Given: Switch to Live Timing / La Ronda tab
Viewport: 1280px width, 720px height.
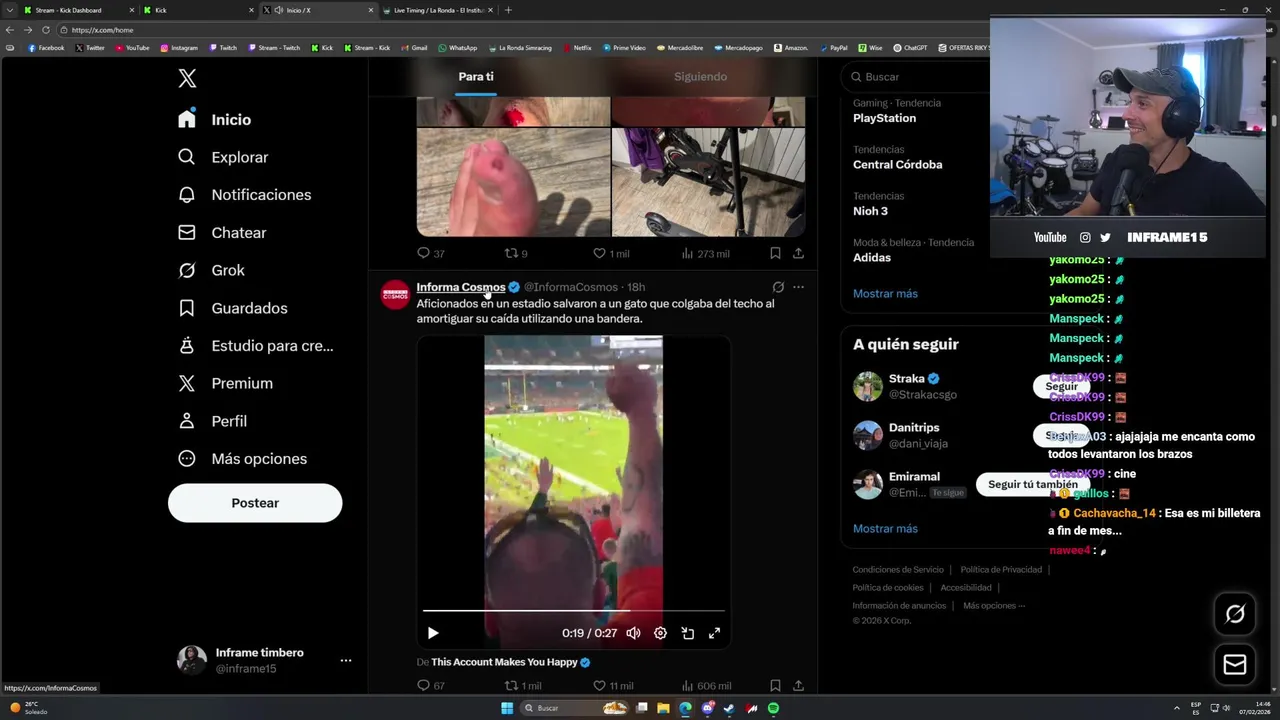Looking at the screenshot, I should pos(437,10).
